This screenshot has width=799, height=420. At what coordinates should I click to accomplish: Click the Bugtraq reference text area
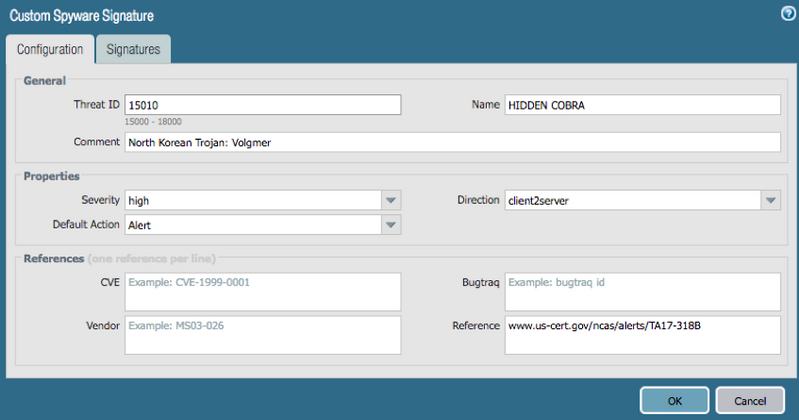(643, 292)
